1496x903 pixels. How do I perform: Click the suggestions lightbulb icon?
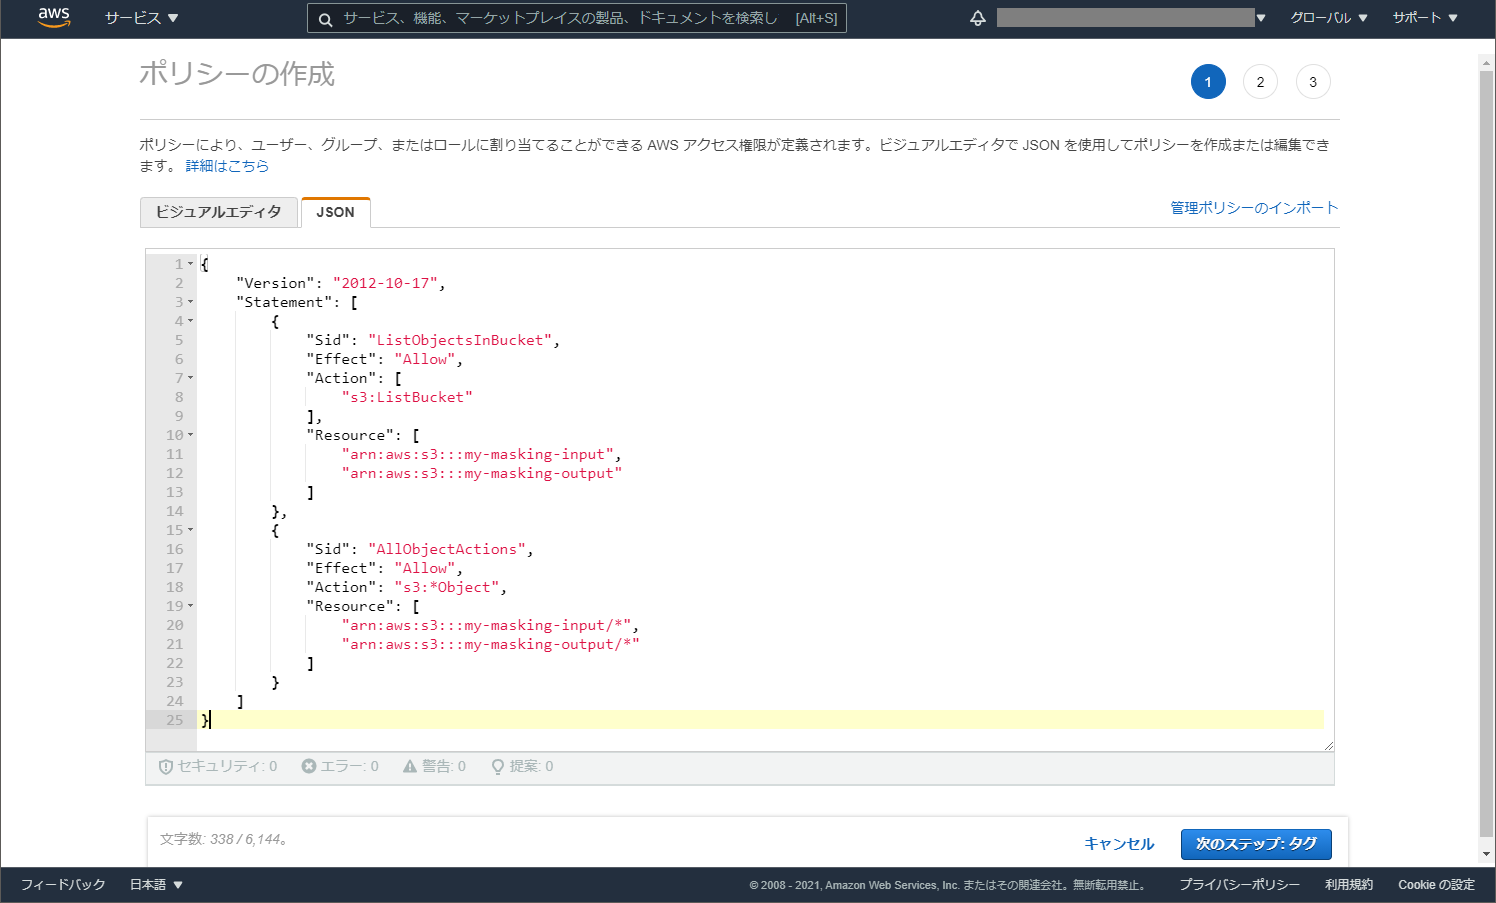tap(497, 767)
